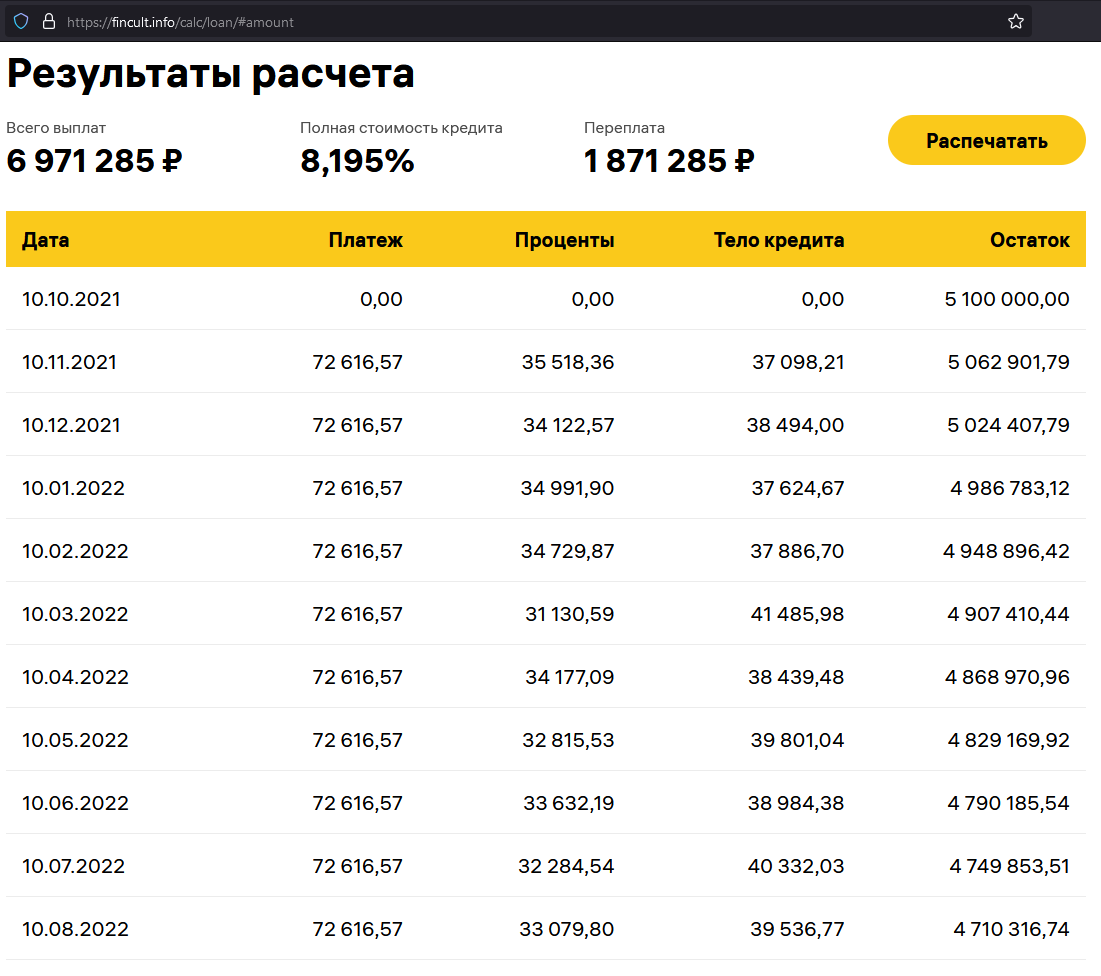Click the 0,00 payment in 10.10.2021 row
This screenshot has width=1101, height=976.
point(381,299)
